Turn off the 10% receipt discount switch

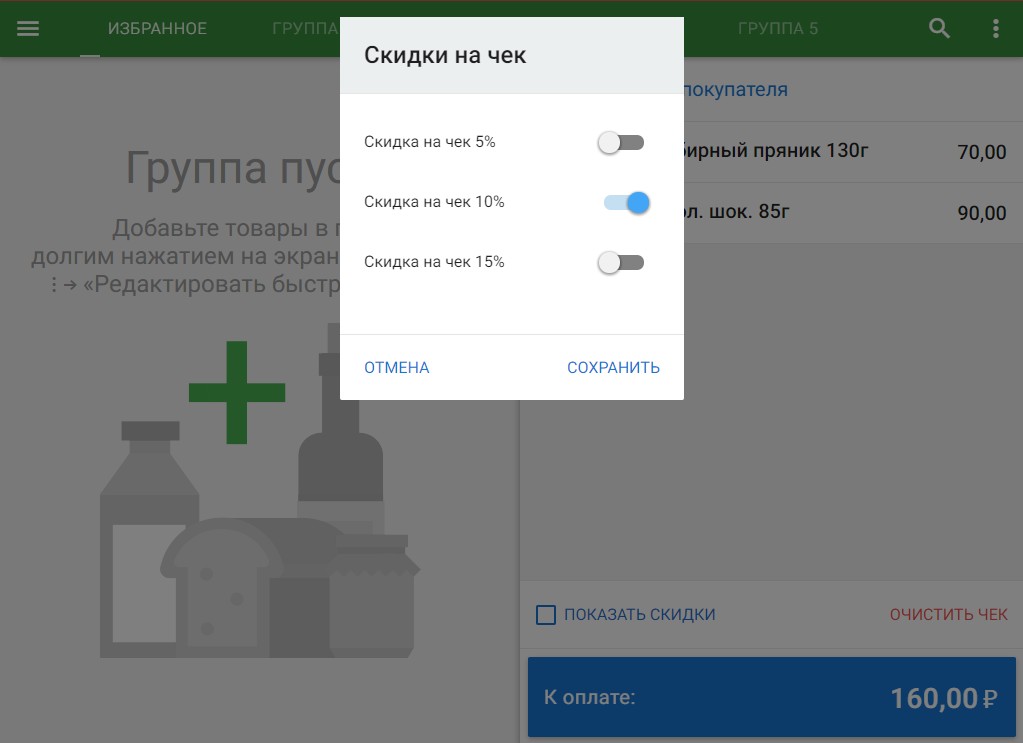coord(627,203)
